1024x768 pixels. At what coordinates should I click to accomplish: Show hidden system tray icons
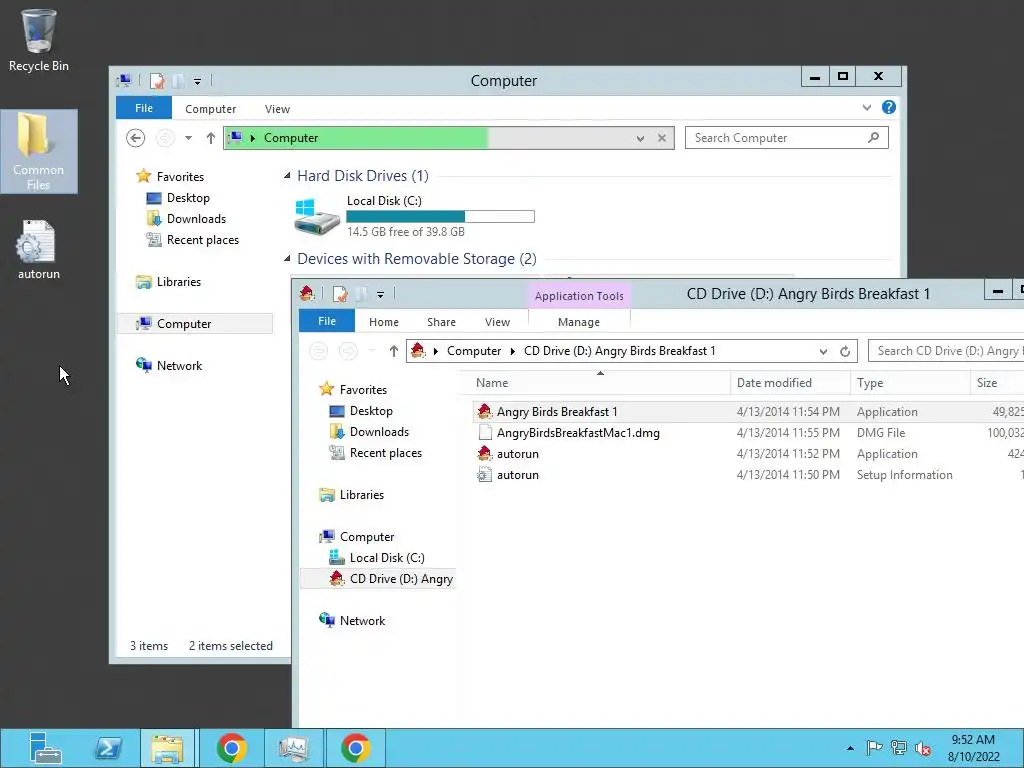tap(850, 748)
